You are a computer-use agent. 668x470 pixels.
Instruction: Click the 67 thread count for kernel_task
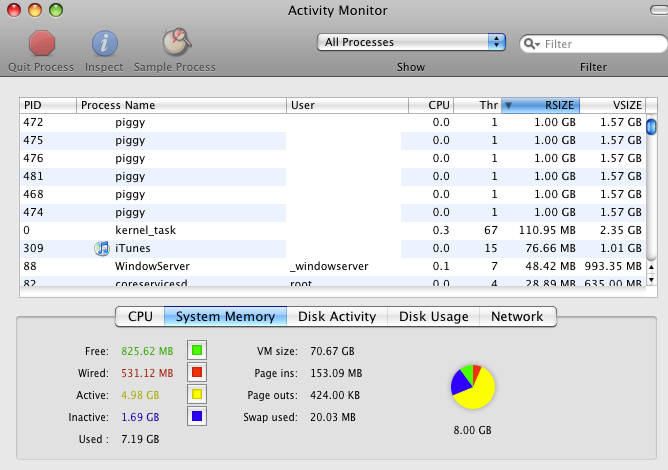coord(491,230)
